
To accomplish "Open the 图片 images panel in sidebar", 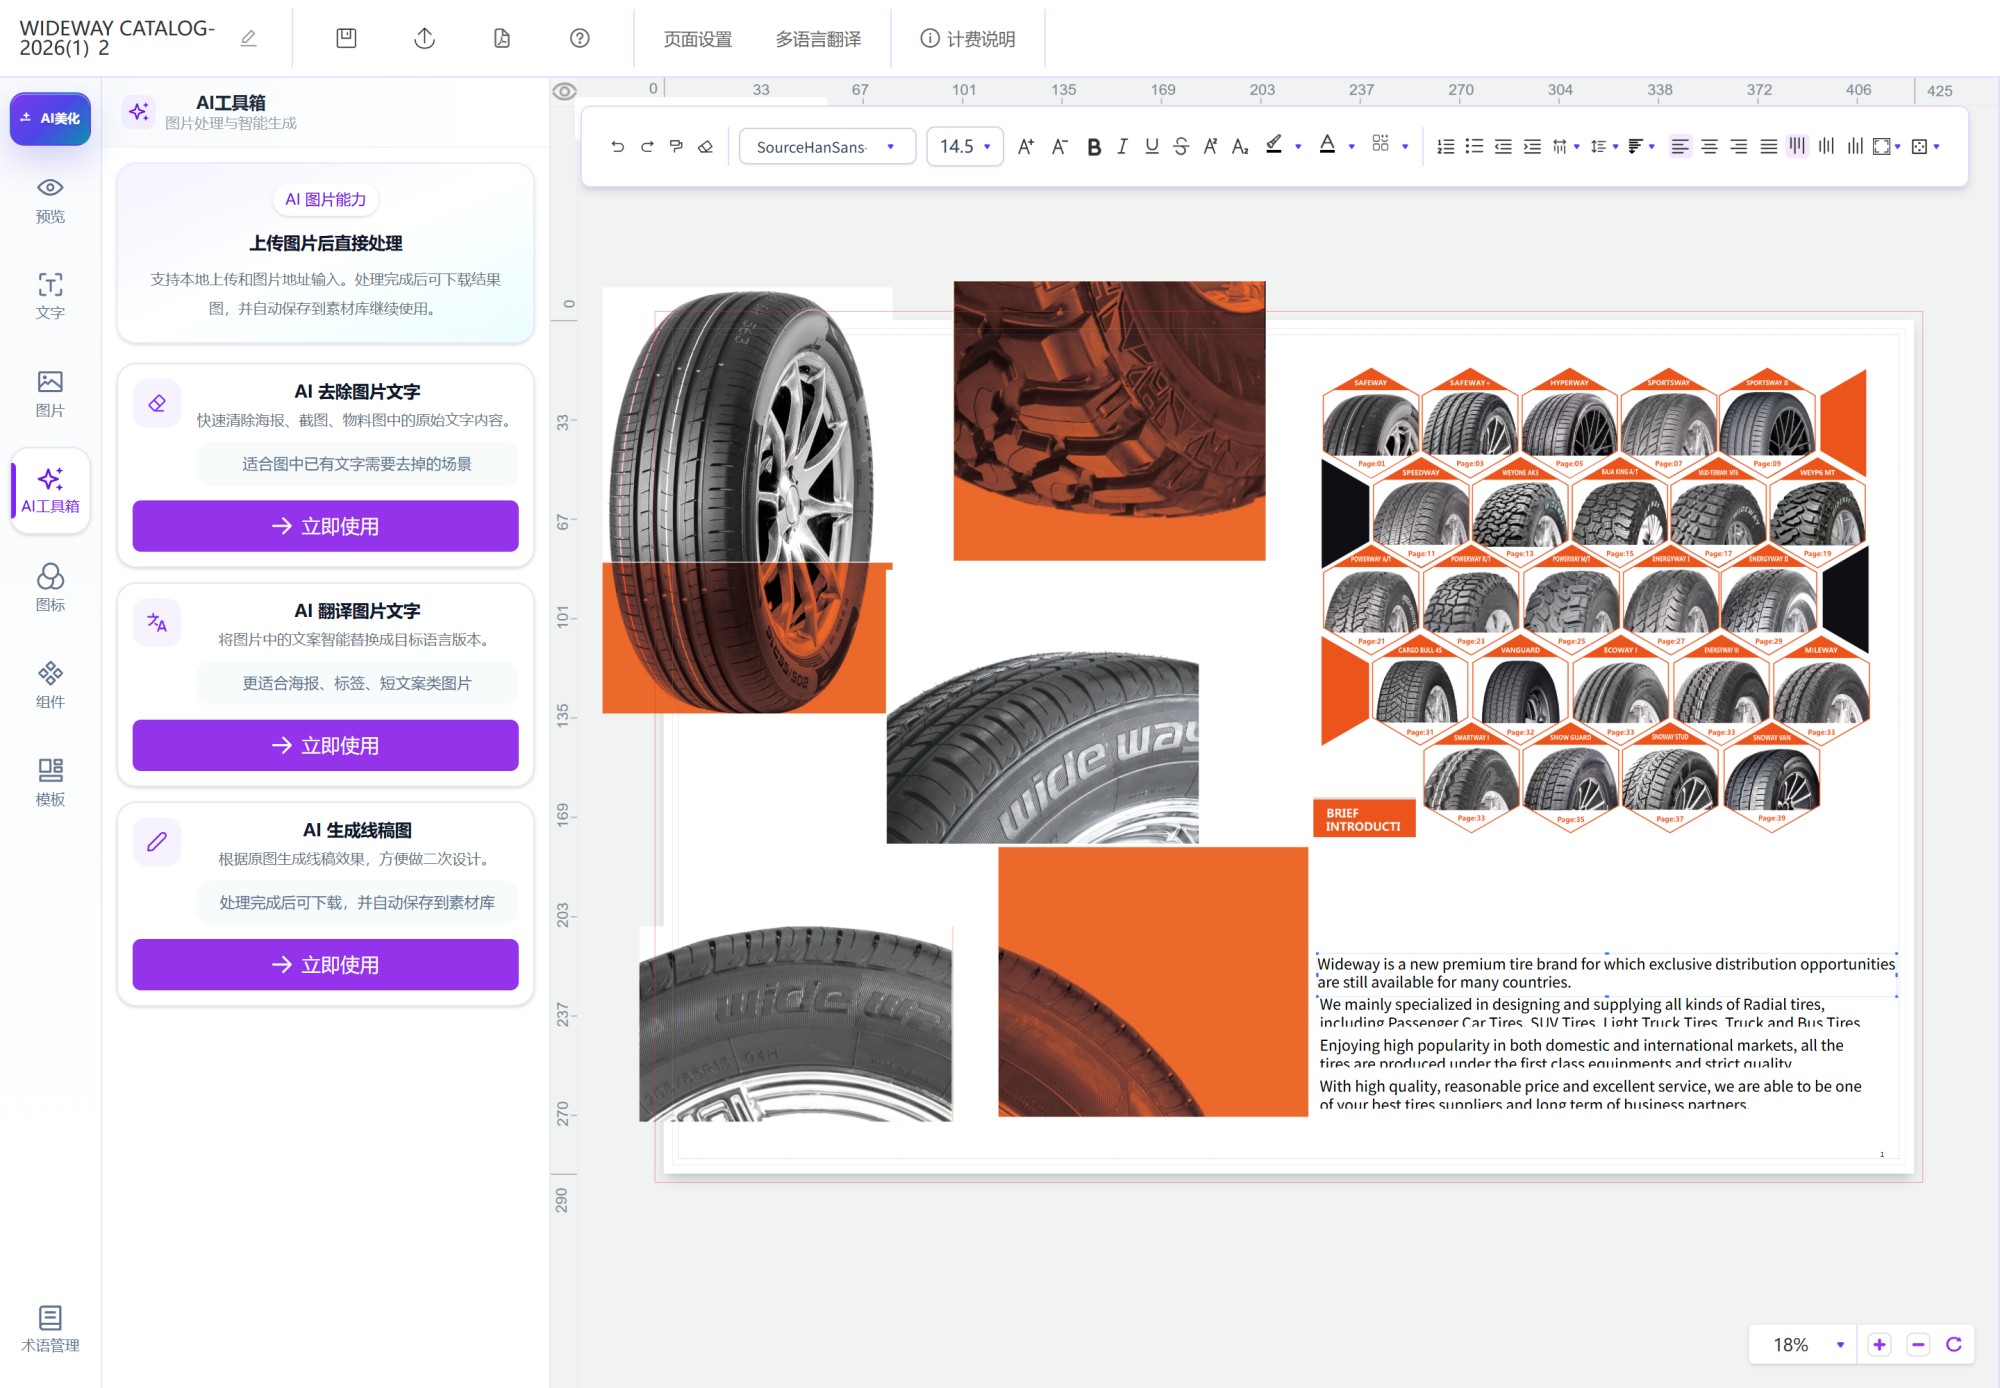I will [50, 394].
